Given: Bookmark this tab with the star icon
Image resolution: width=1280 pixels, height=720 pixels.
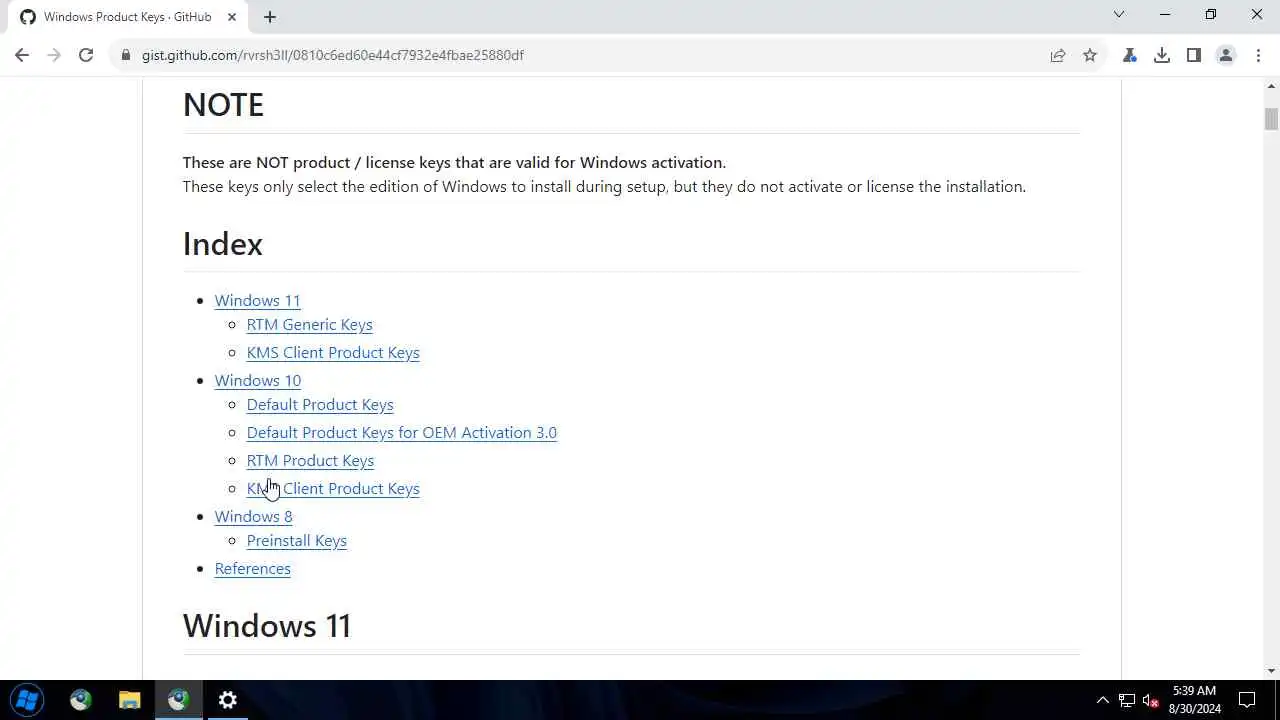Looking at the screenshot, I should (x=1090, y=55).
